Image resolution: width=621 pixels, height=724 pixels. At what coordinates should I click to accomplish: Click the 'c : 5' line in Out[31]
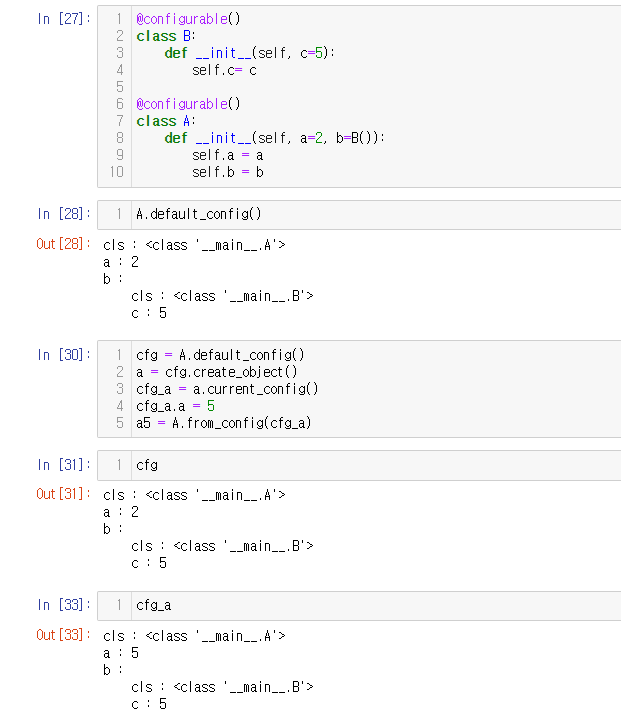(x=149, y=563)
